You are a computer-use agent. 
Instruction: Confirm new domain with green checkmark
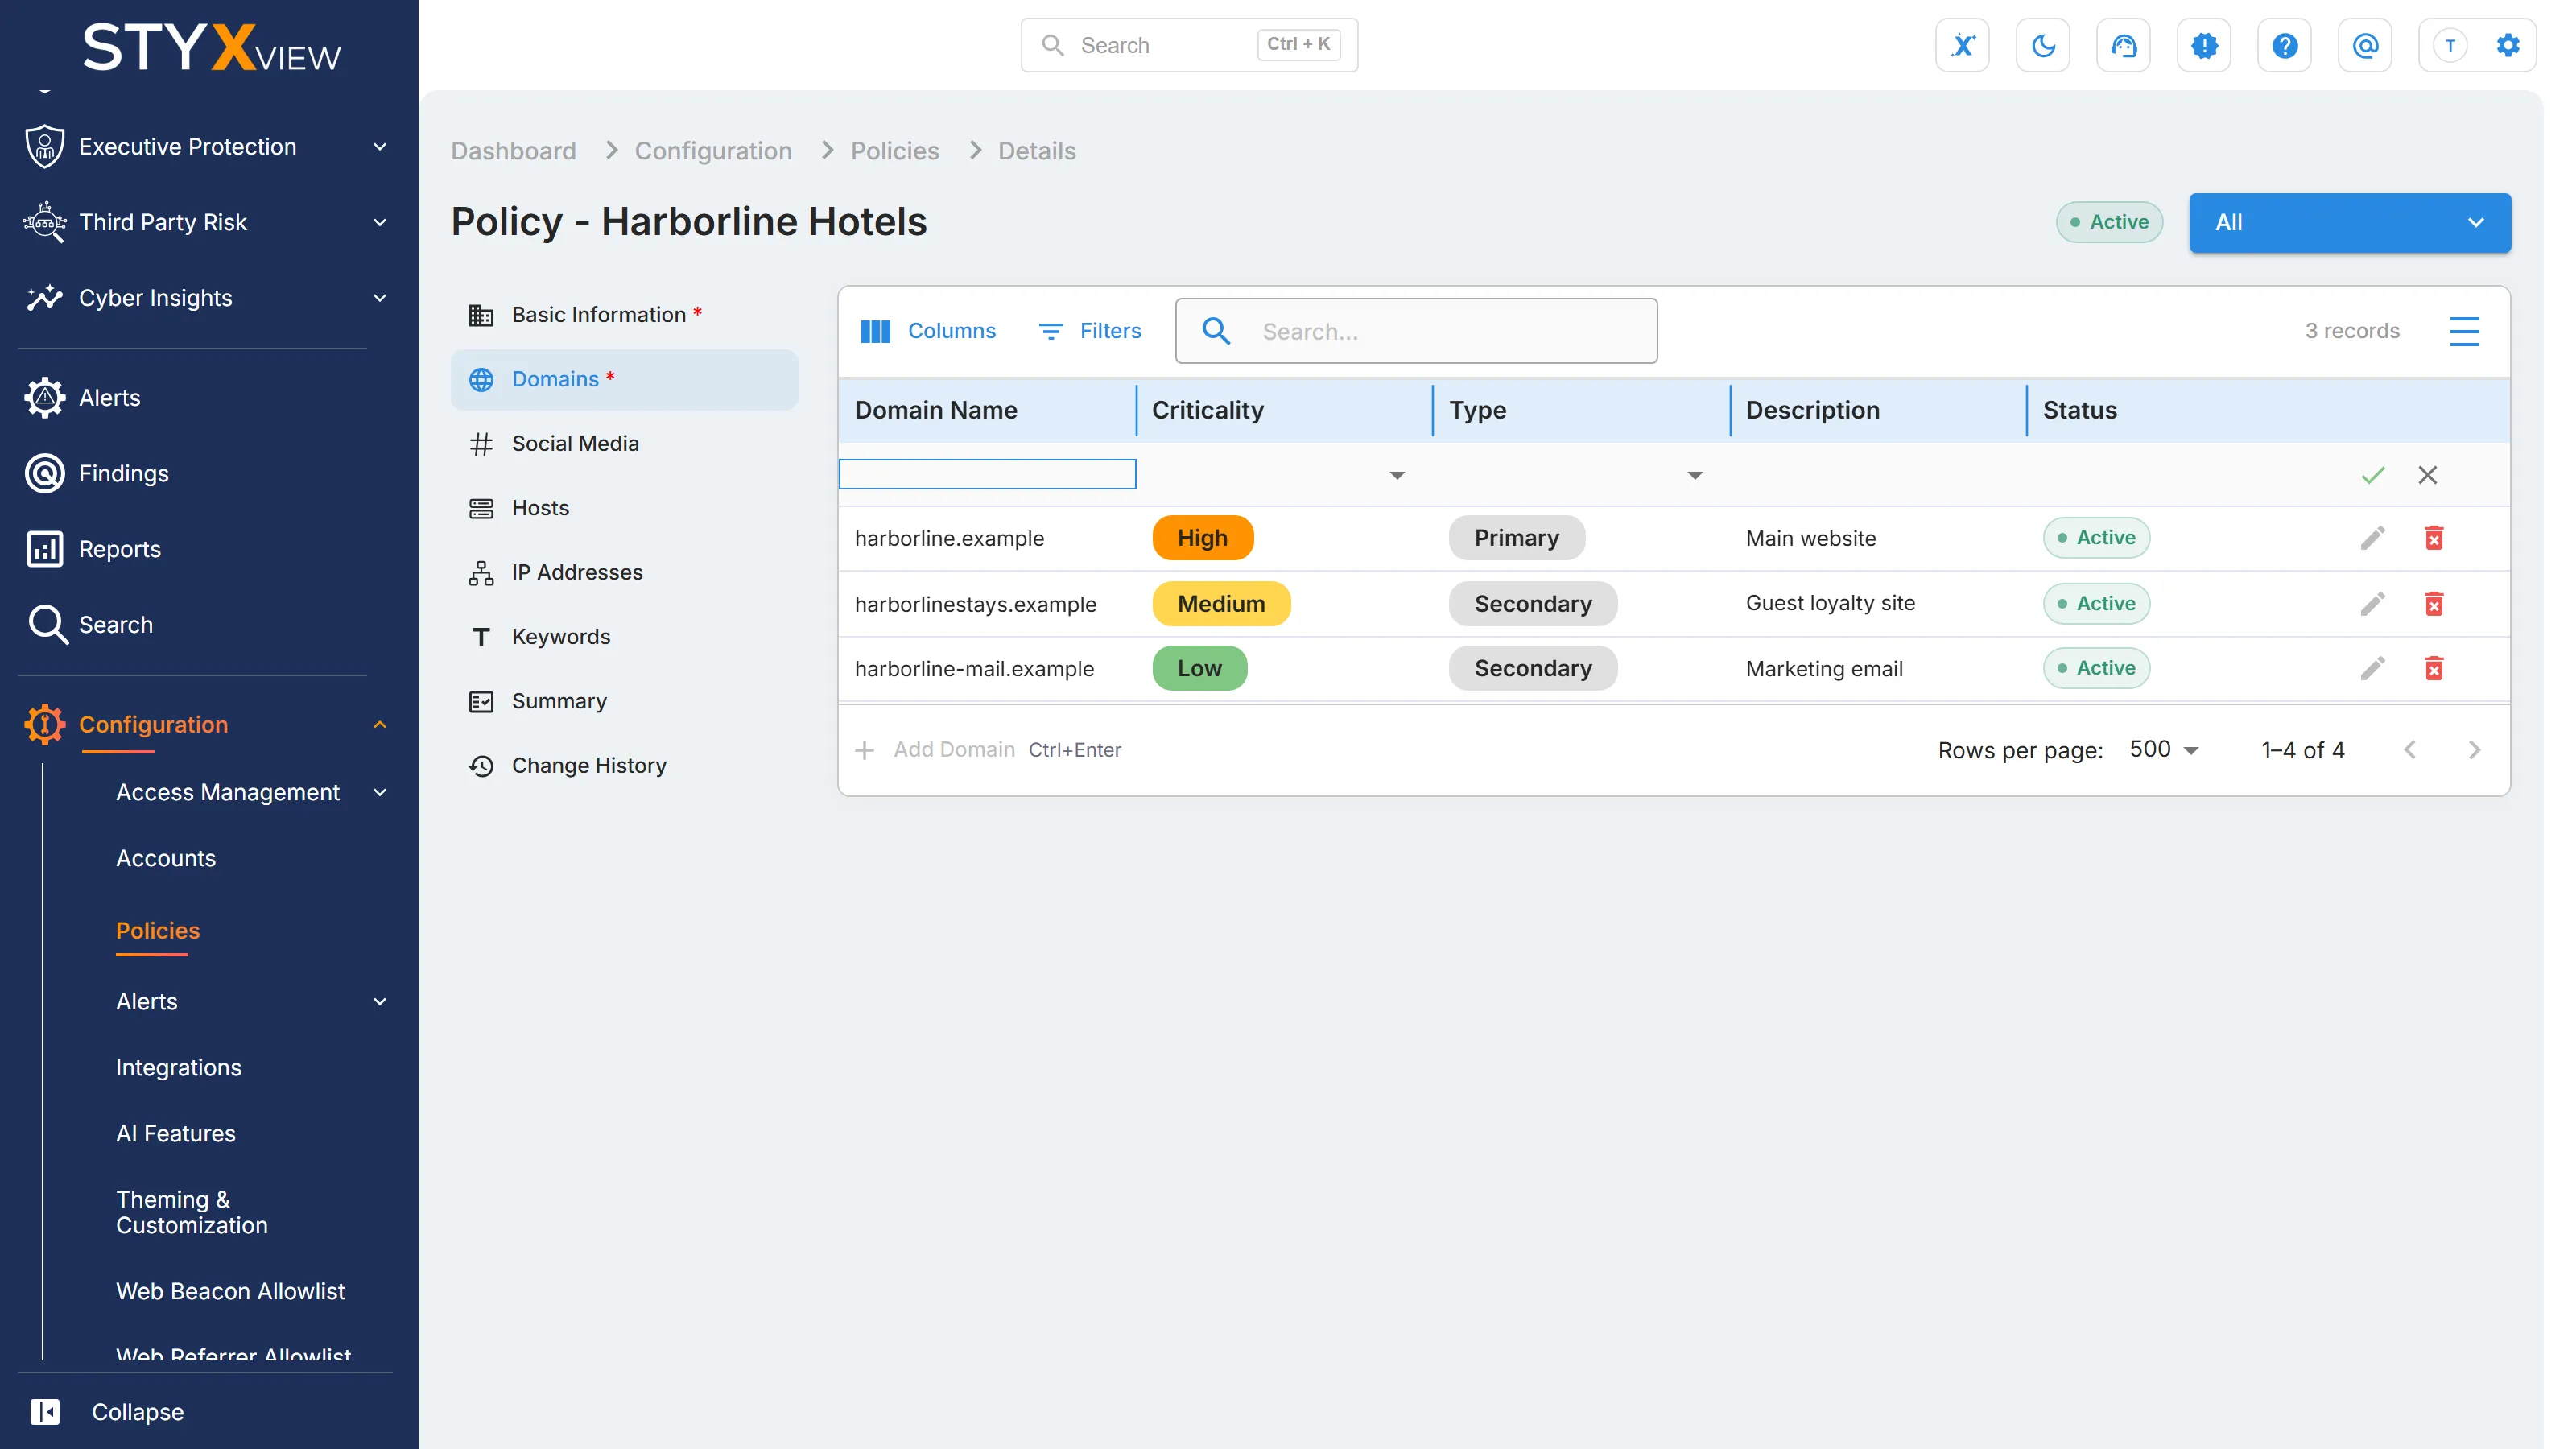click(x=2372, y=475)
